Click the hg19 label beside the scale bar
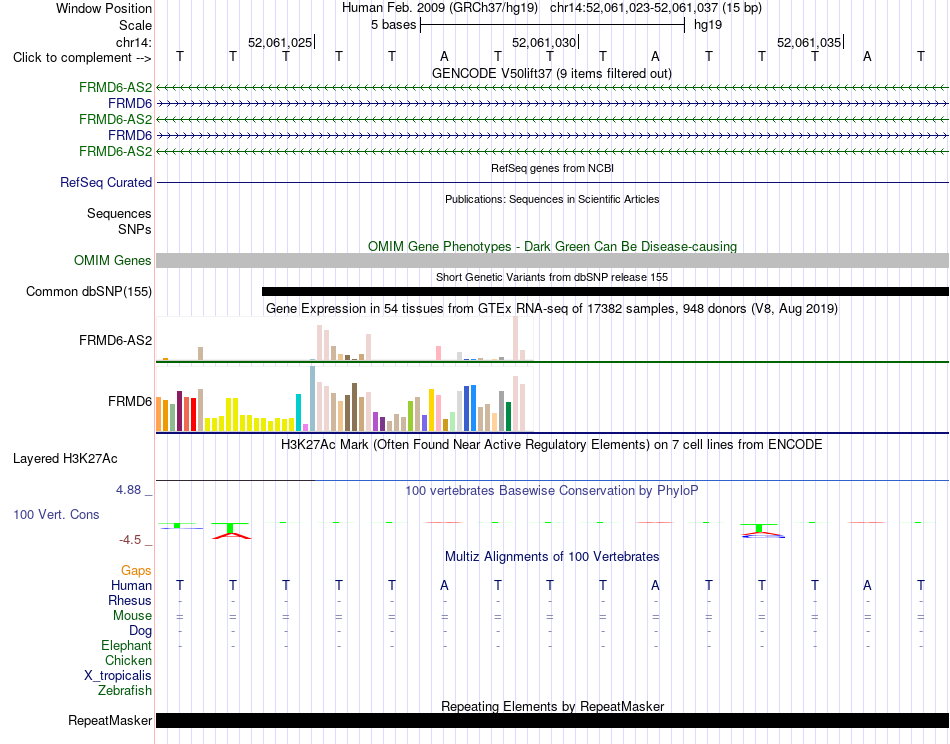Screen dimensions: 950x744 point(708,25)
